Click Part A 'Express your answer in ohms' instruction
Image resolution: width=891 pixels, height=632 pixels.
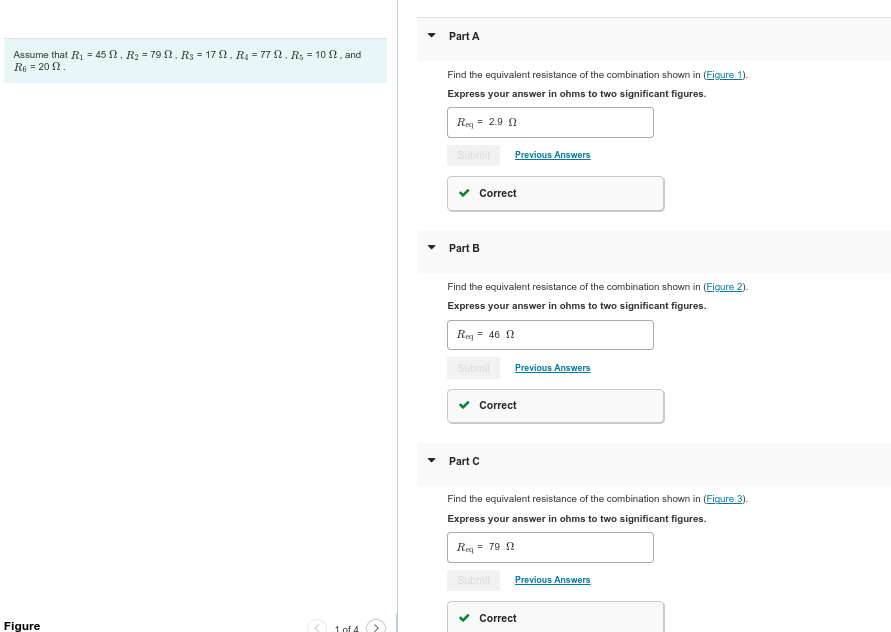(x=577, y=94)
